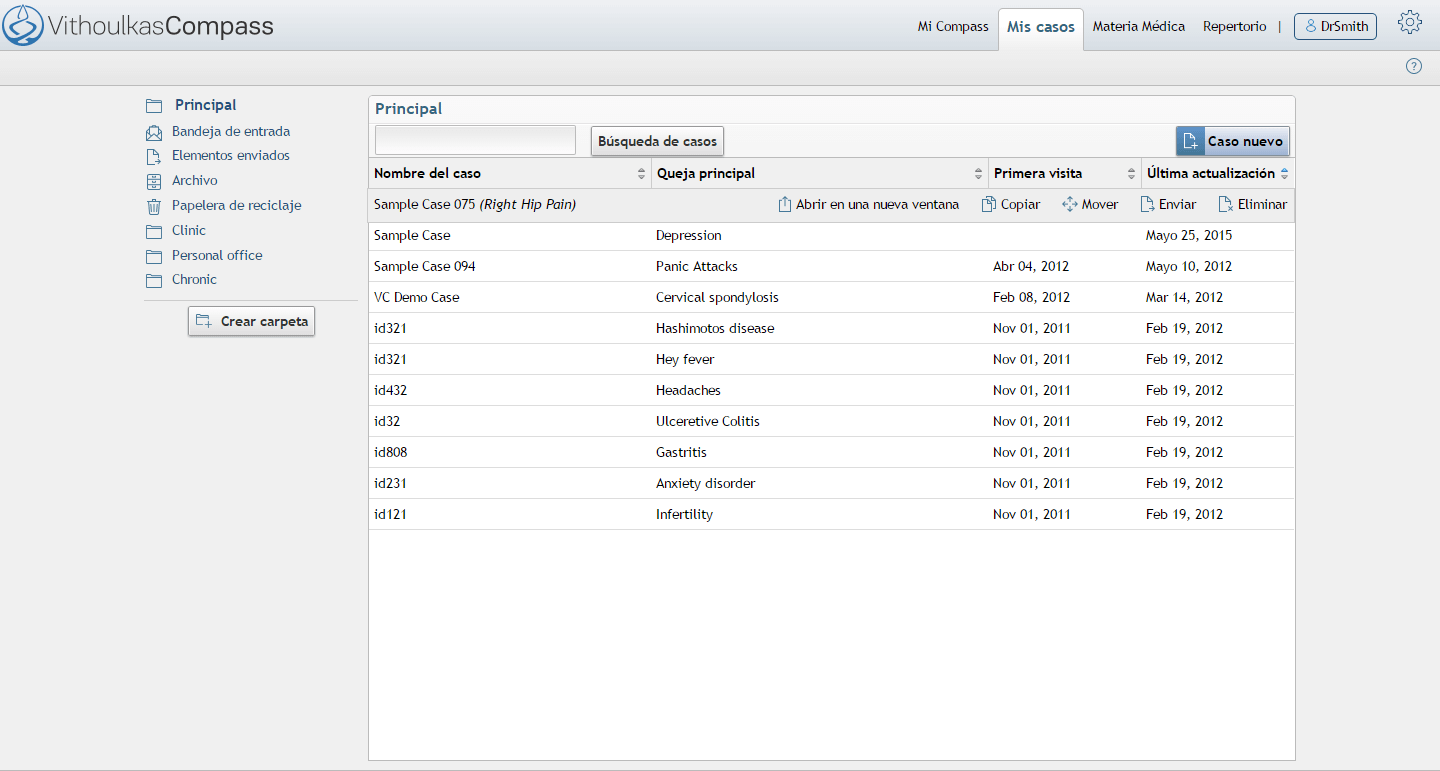1440x771 pixels.
Task: Open the Clinic folder
Action: coord(188,230)
